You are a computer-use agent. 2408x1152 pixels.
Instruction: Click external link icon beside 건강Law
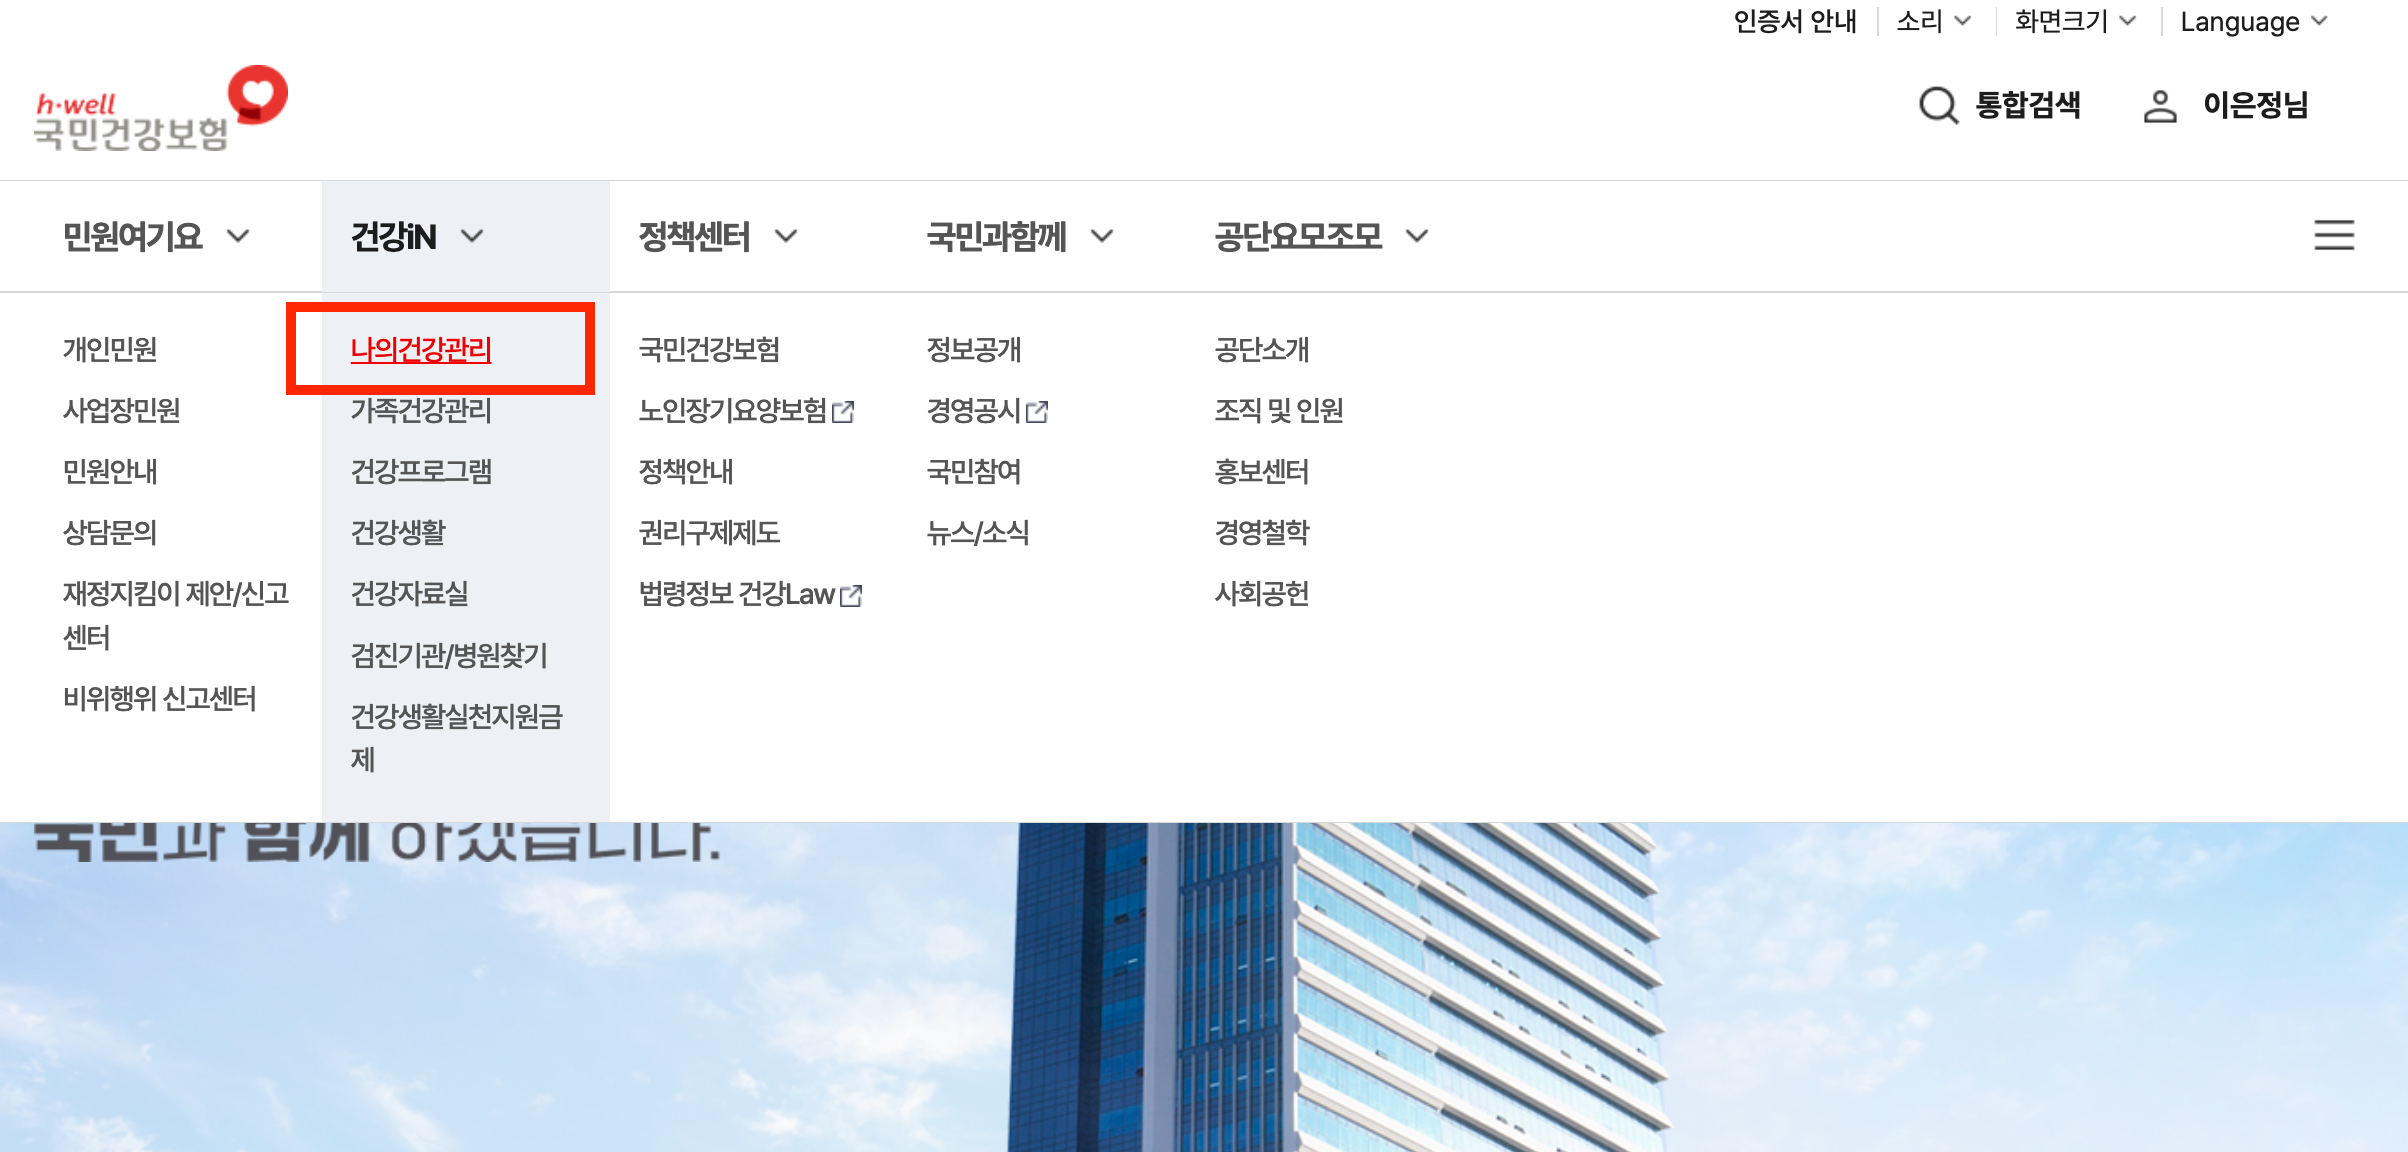[851, 596]
